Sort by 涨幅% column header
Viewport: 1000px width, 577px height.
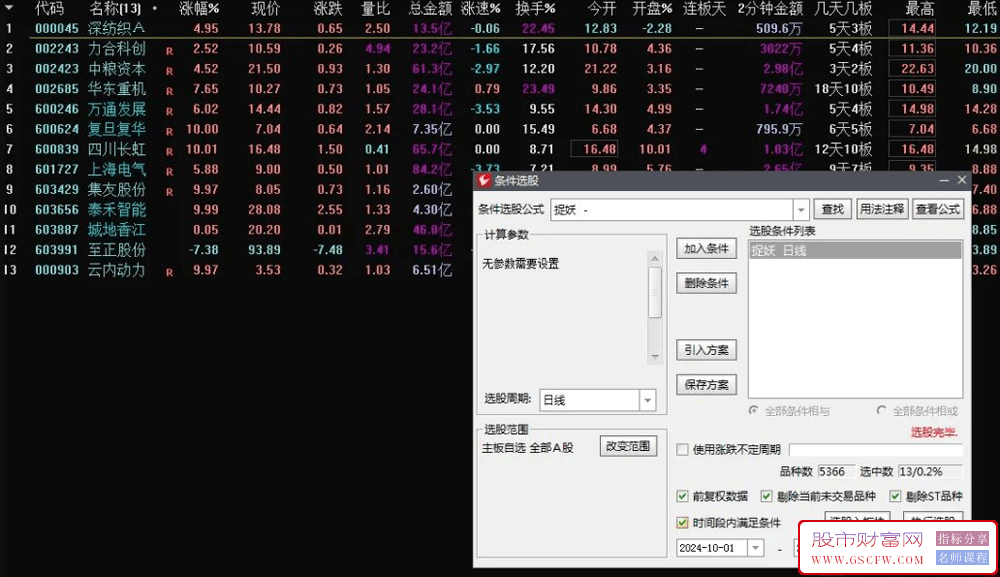[x=199, y=8]
